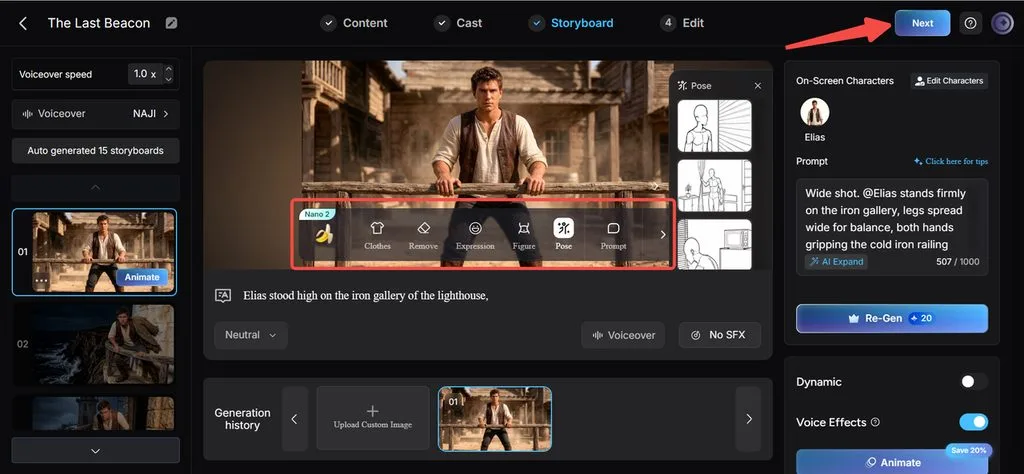
Task: Click Animate on storyboard 01 thumbnail
Action: tap(142, 277)
